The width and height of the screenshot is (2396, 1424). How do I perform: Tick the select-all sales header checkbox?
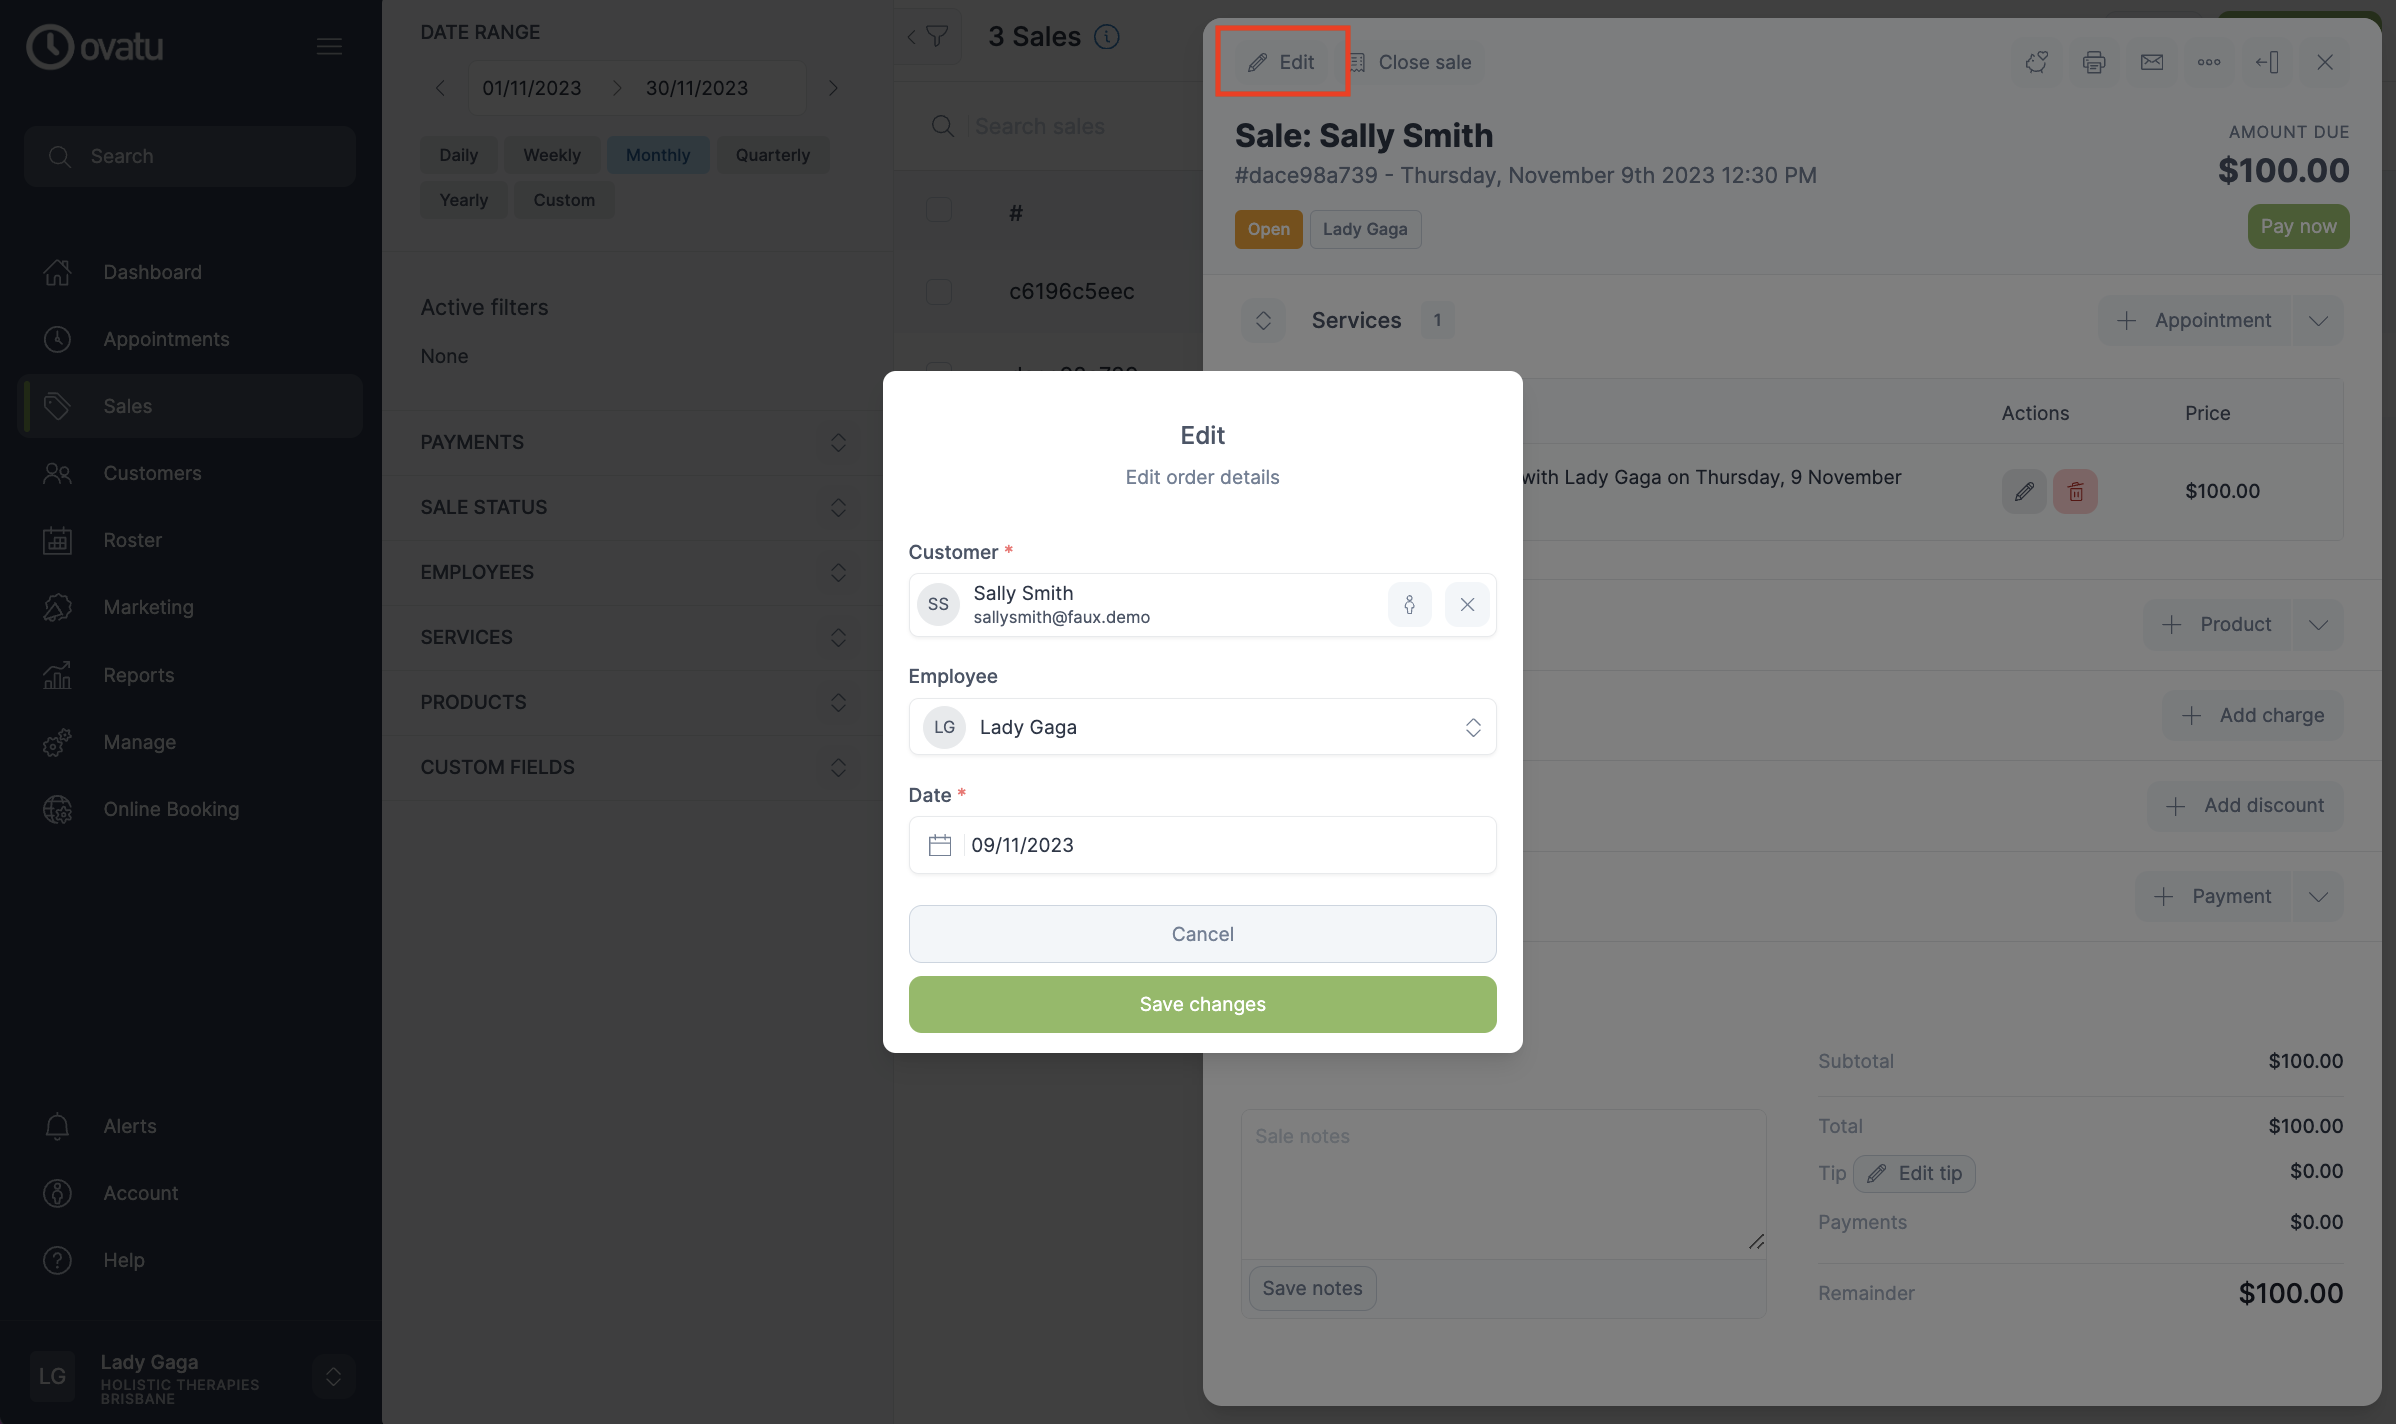[938, 210]
